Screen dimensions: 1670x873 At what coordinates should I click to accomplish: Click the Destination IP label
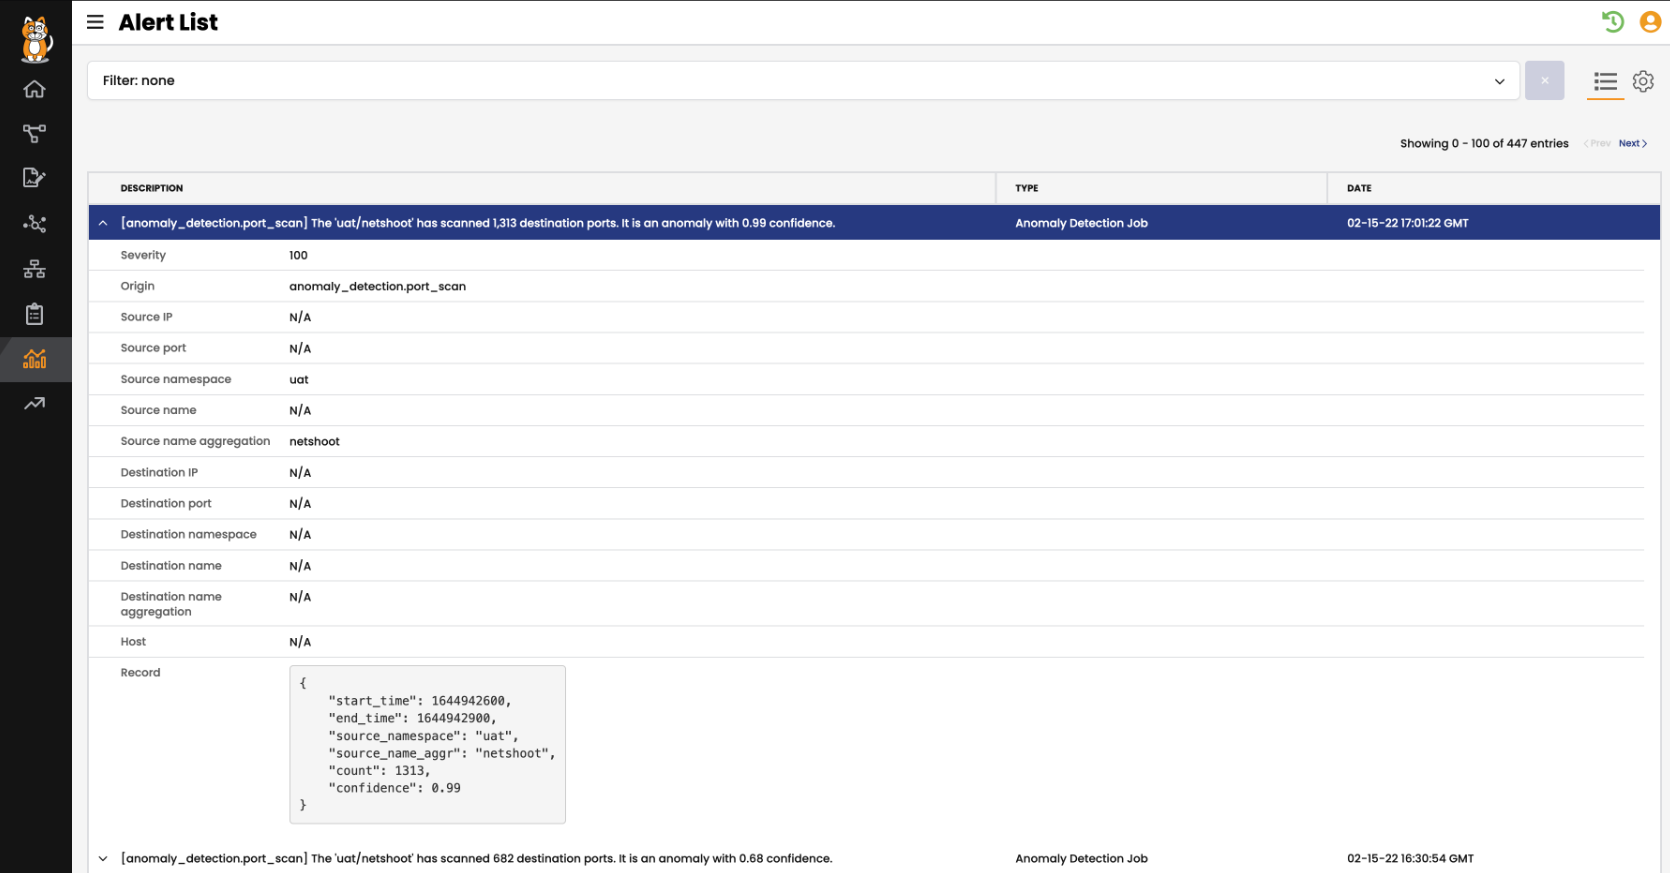coord(159,472)
